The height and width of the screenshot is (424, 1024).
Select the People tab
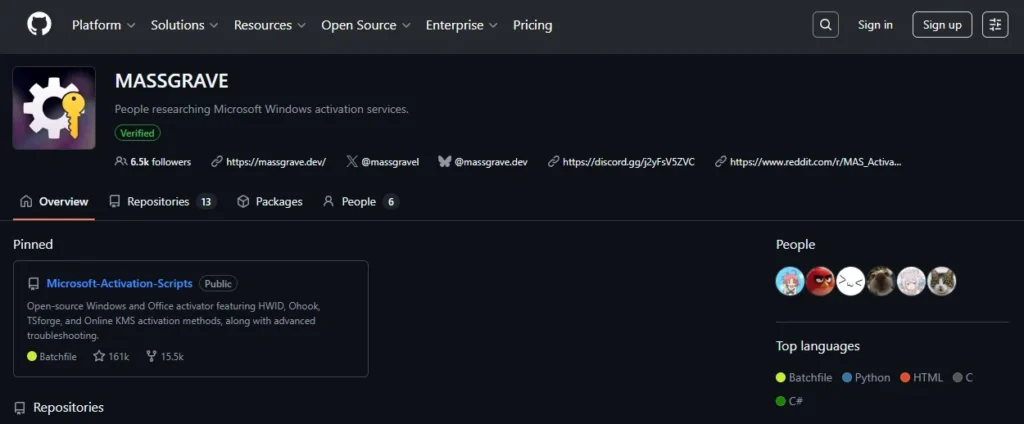click(359, 202)
